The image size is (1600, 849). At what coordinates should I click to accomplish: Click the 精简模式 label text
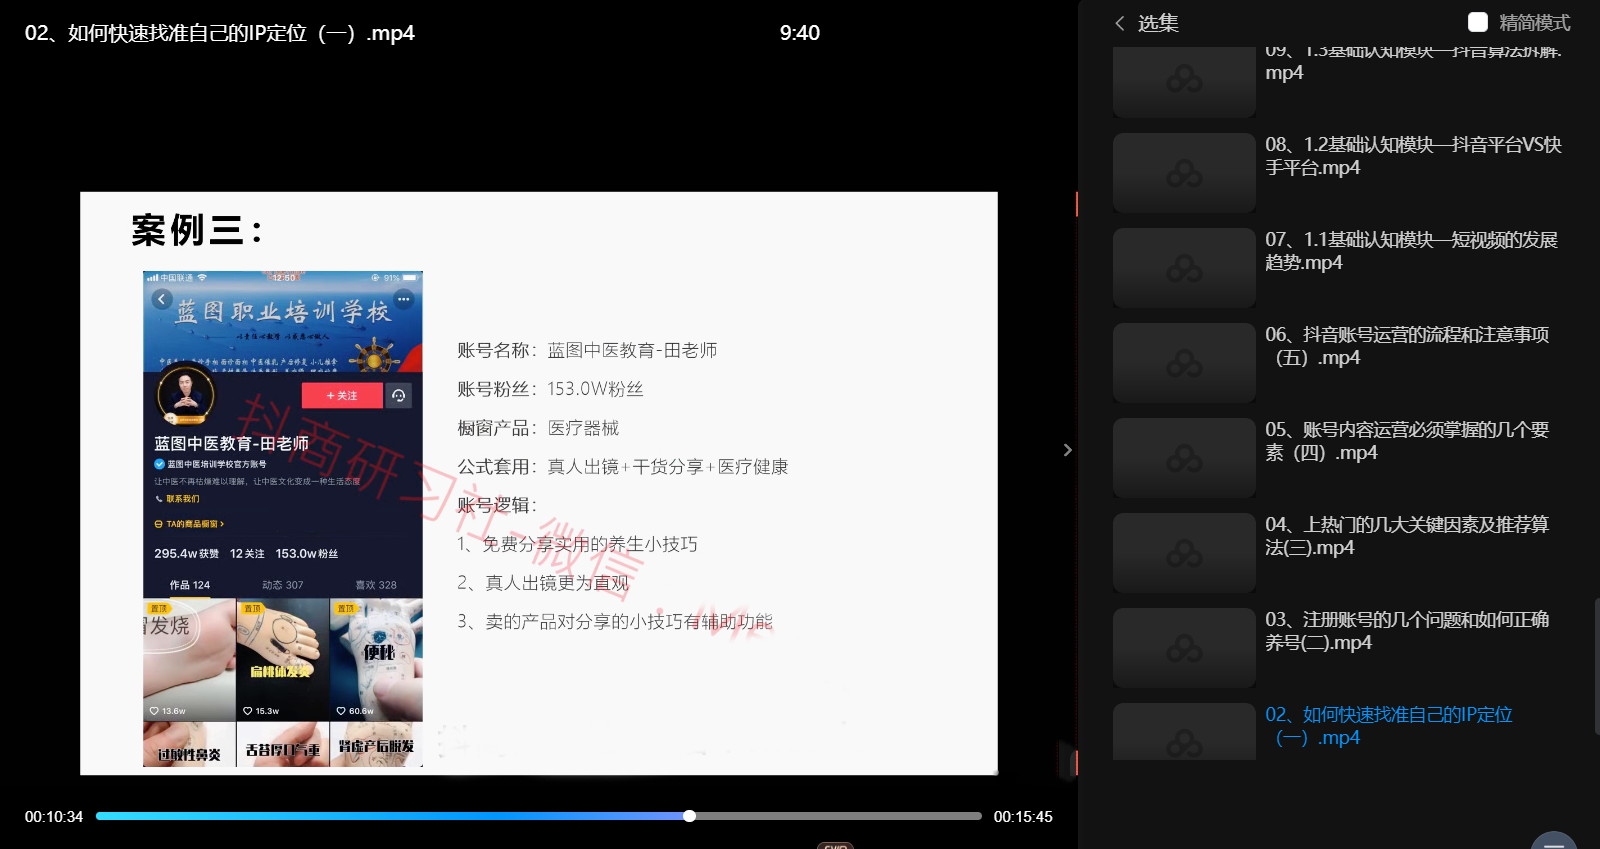click(x=1534, y=23)
